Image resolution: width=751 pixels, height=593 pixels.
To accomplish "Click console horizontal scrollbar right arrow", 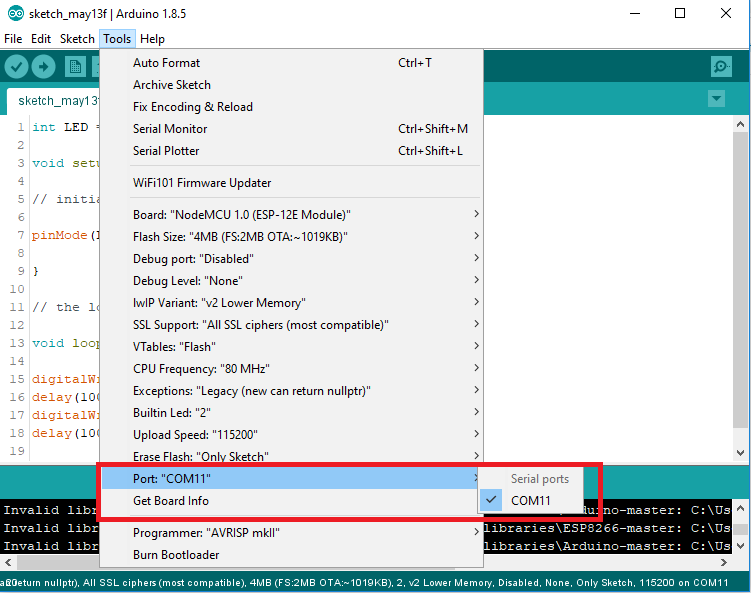I will (724, 562).
